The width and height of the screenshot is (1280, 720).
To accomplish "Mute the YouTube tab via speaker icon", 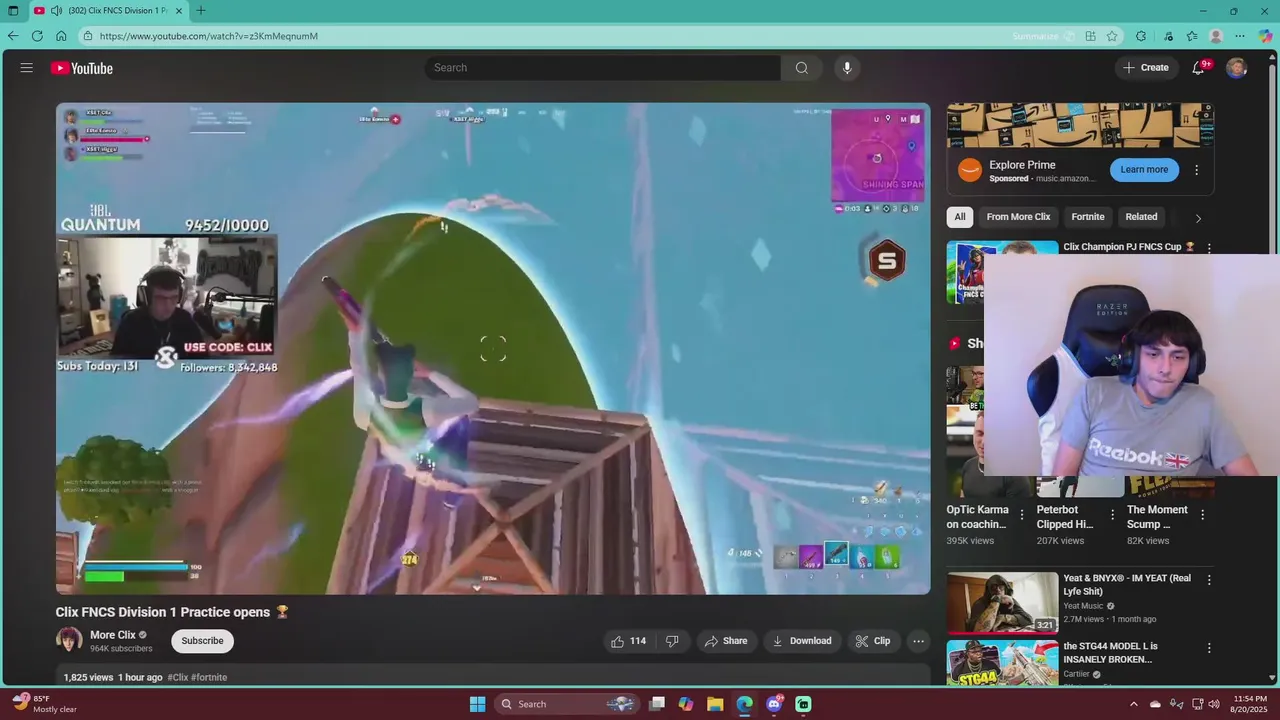I will tap(56, 11).
